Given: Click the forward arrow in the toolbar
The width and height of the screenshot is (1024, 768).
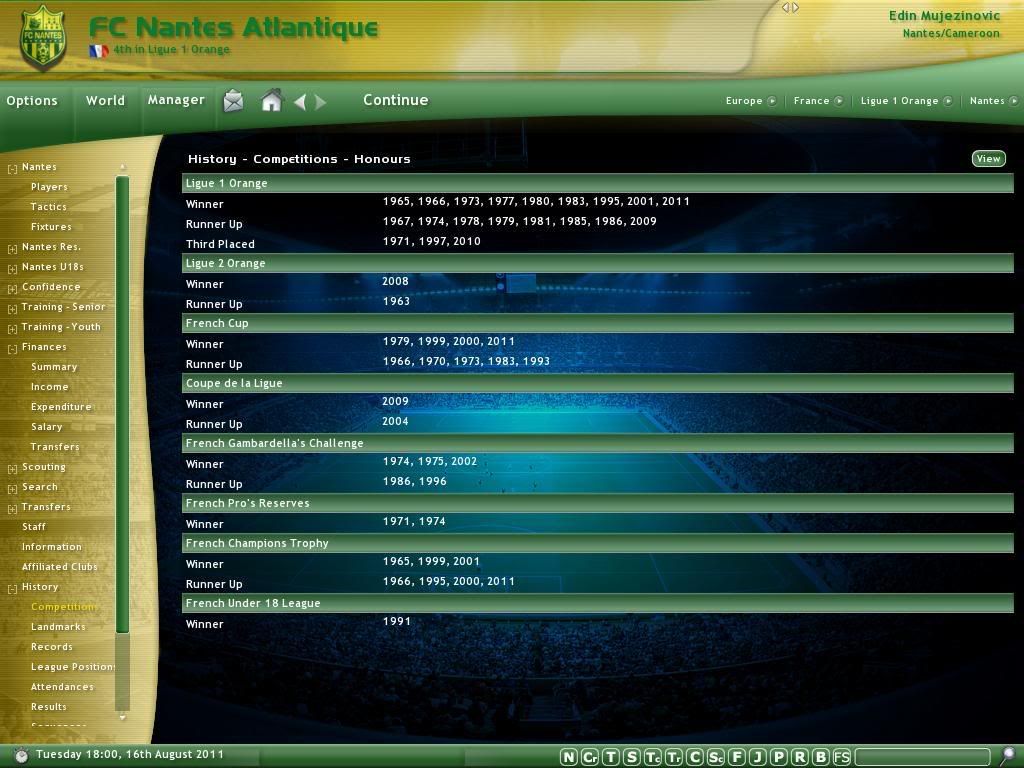Looking at the screenshot, I should (320, 102).
